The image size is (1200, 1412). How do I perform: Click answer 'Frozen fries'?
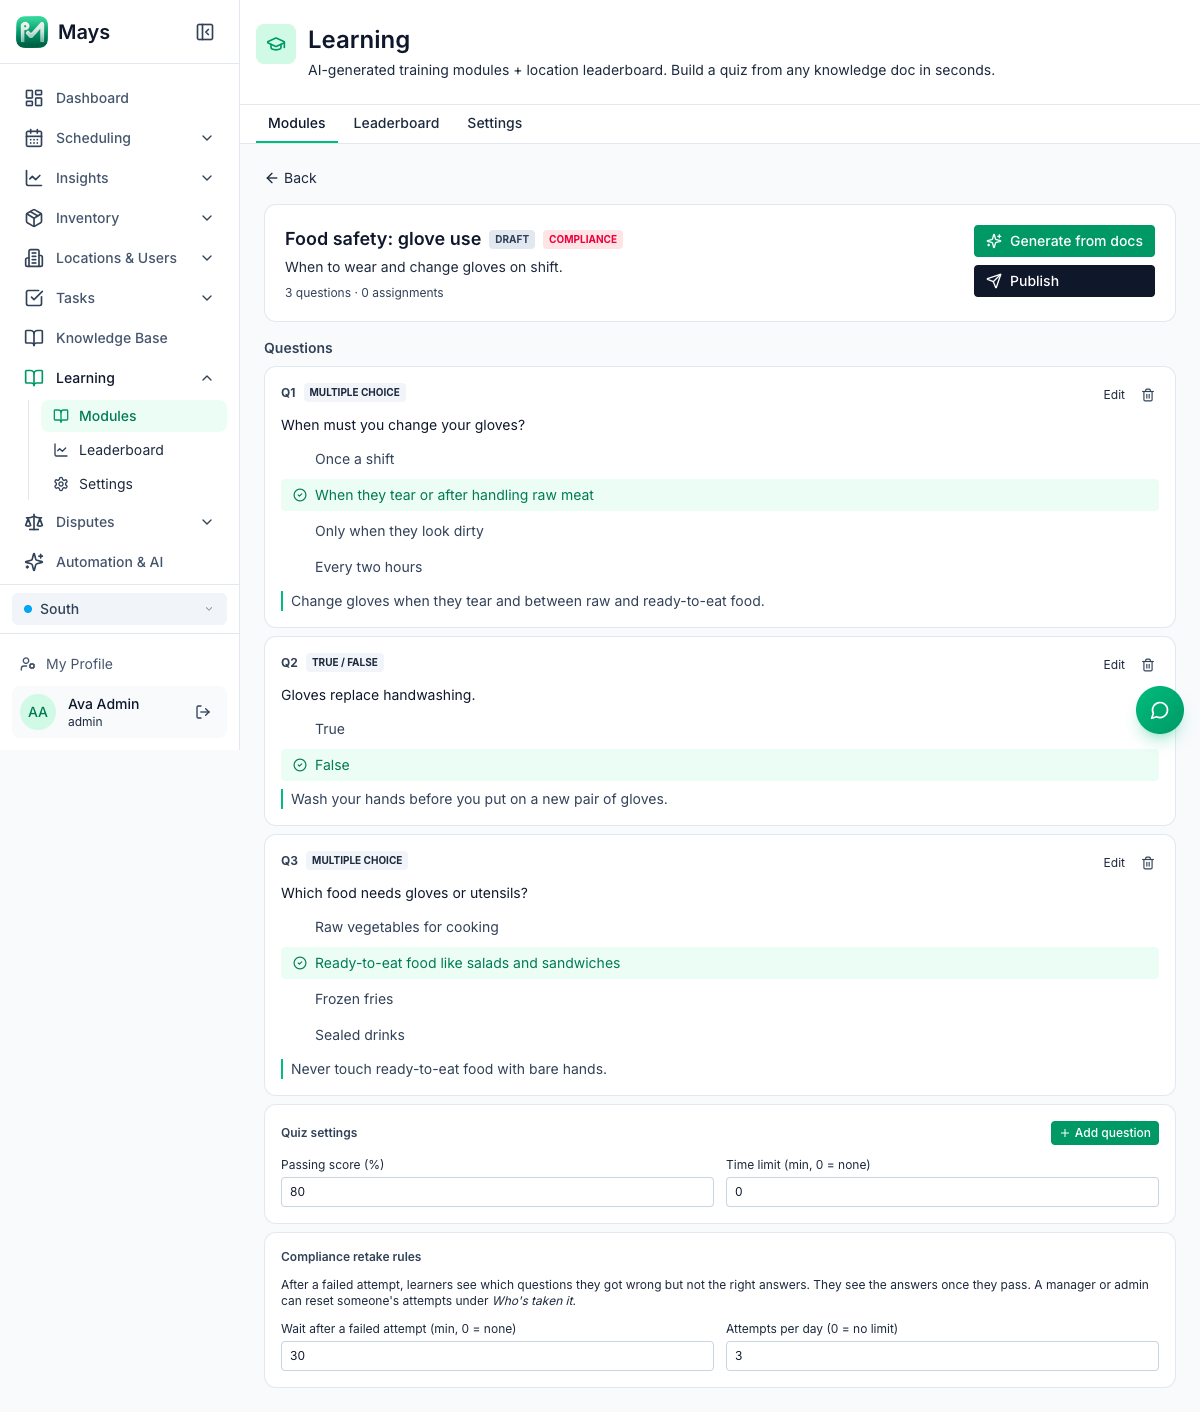pos(720,999)
